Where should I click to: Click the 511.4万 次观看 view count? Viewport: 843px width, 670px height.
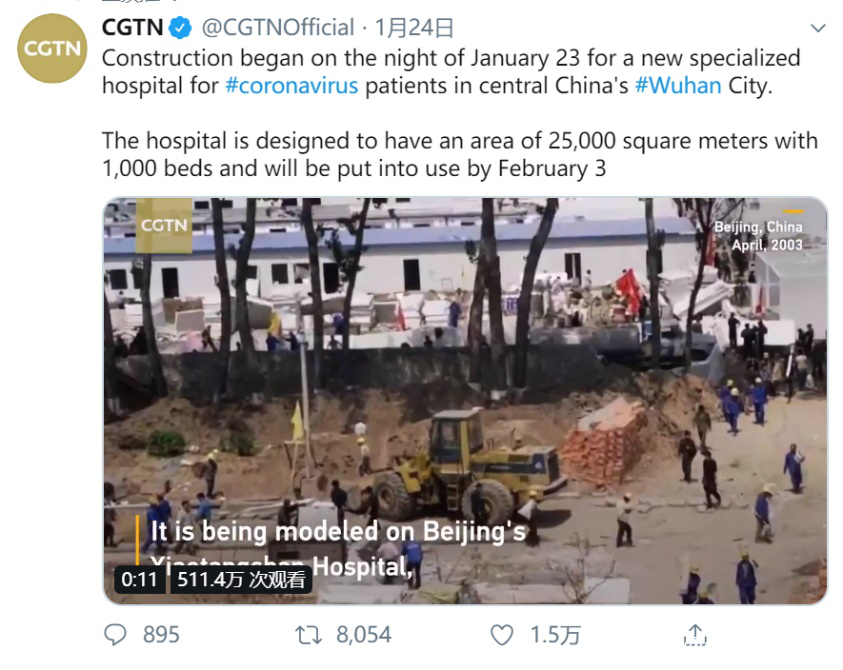[x=241, y=579]
